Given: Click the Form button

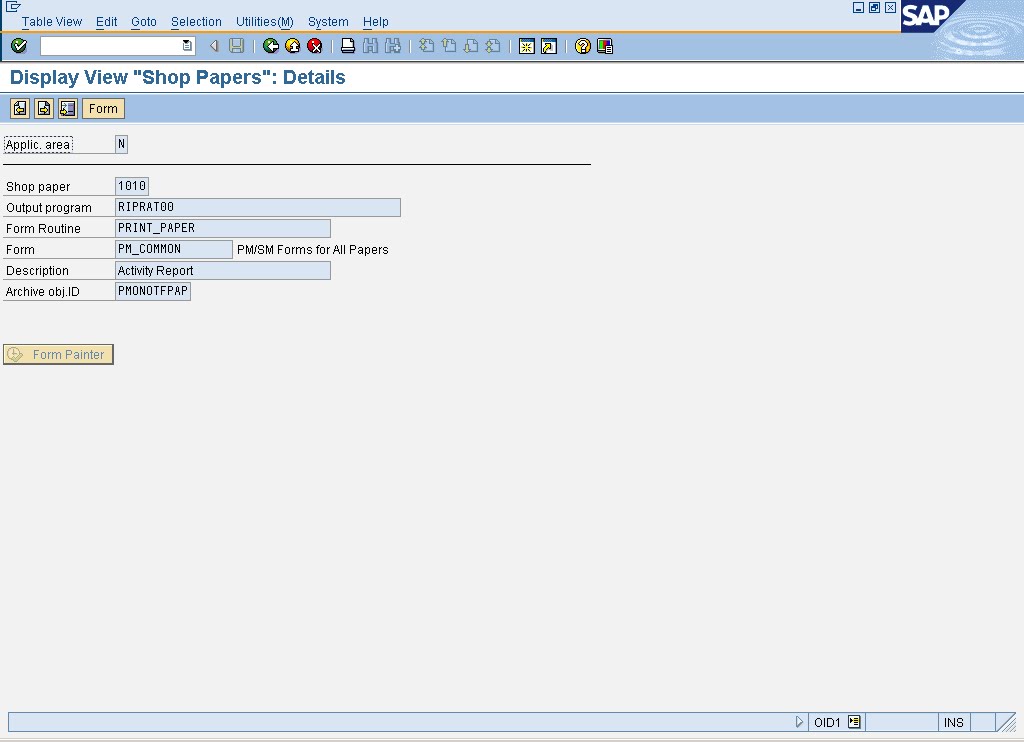Looking at the screenshot, I should click(102, 108).
